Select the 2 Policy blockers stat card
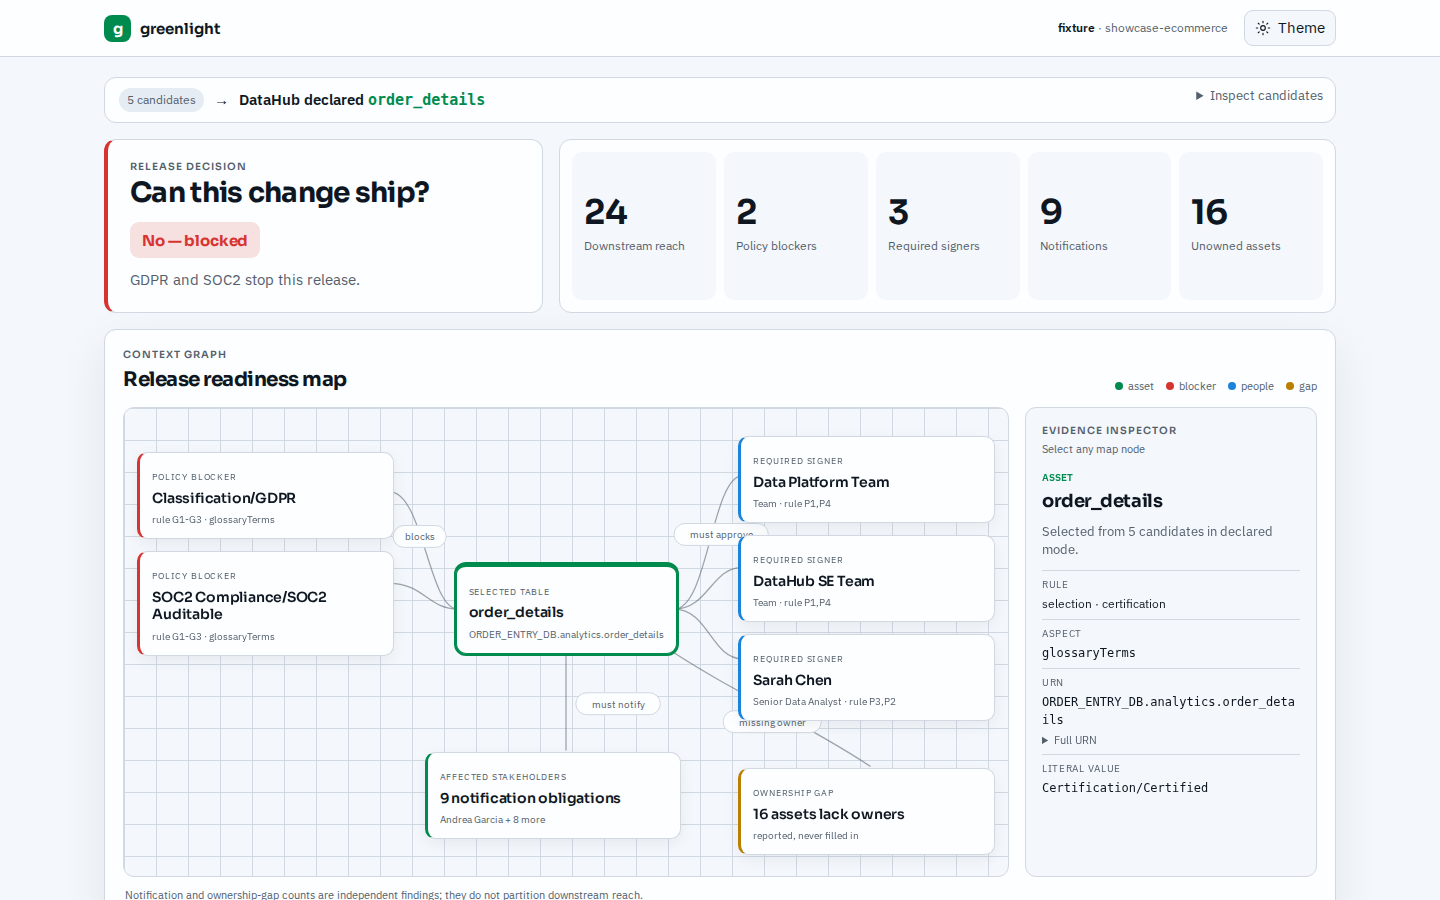 pyautogui.click(x=796, y=226)
